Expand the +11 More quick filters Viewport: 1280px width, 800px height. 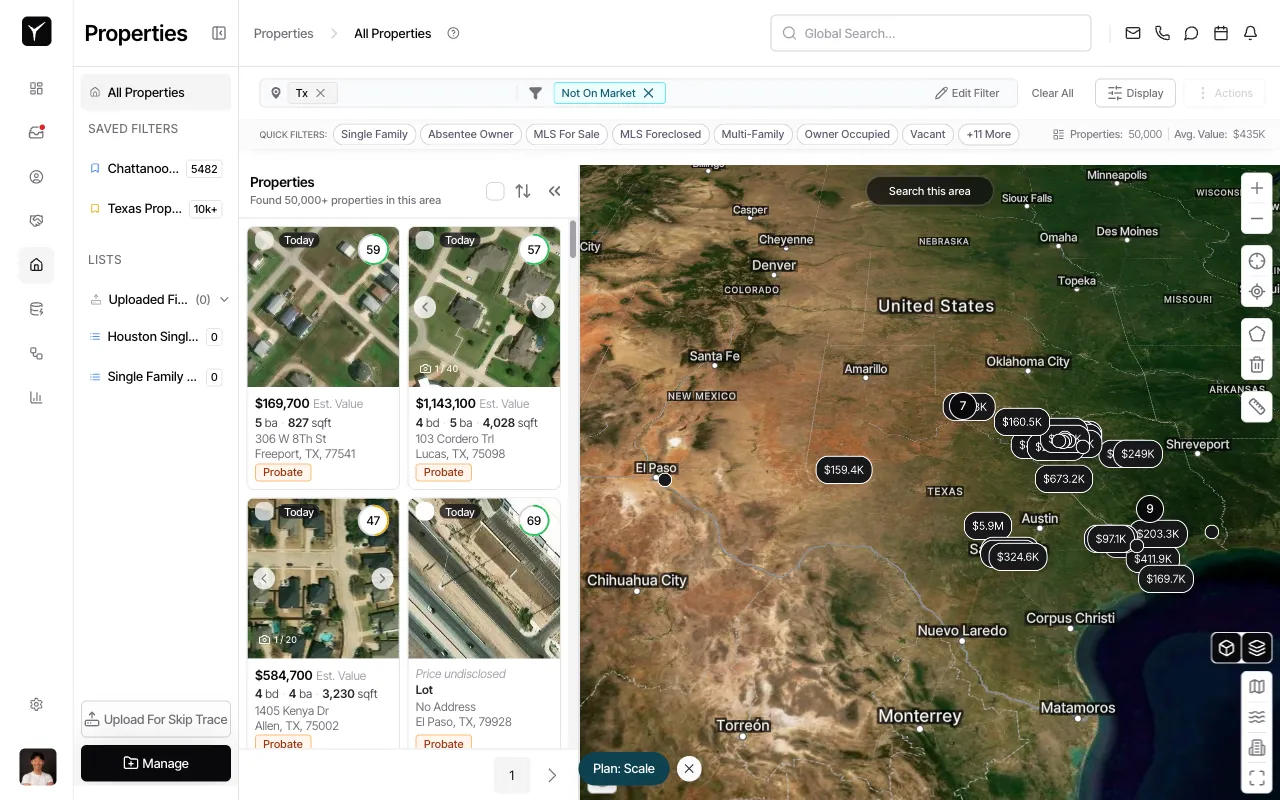(x=988, y=134)
